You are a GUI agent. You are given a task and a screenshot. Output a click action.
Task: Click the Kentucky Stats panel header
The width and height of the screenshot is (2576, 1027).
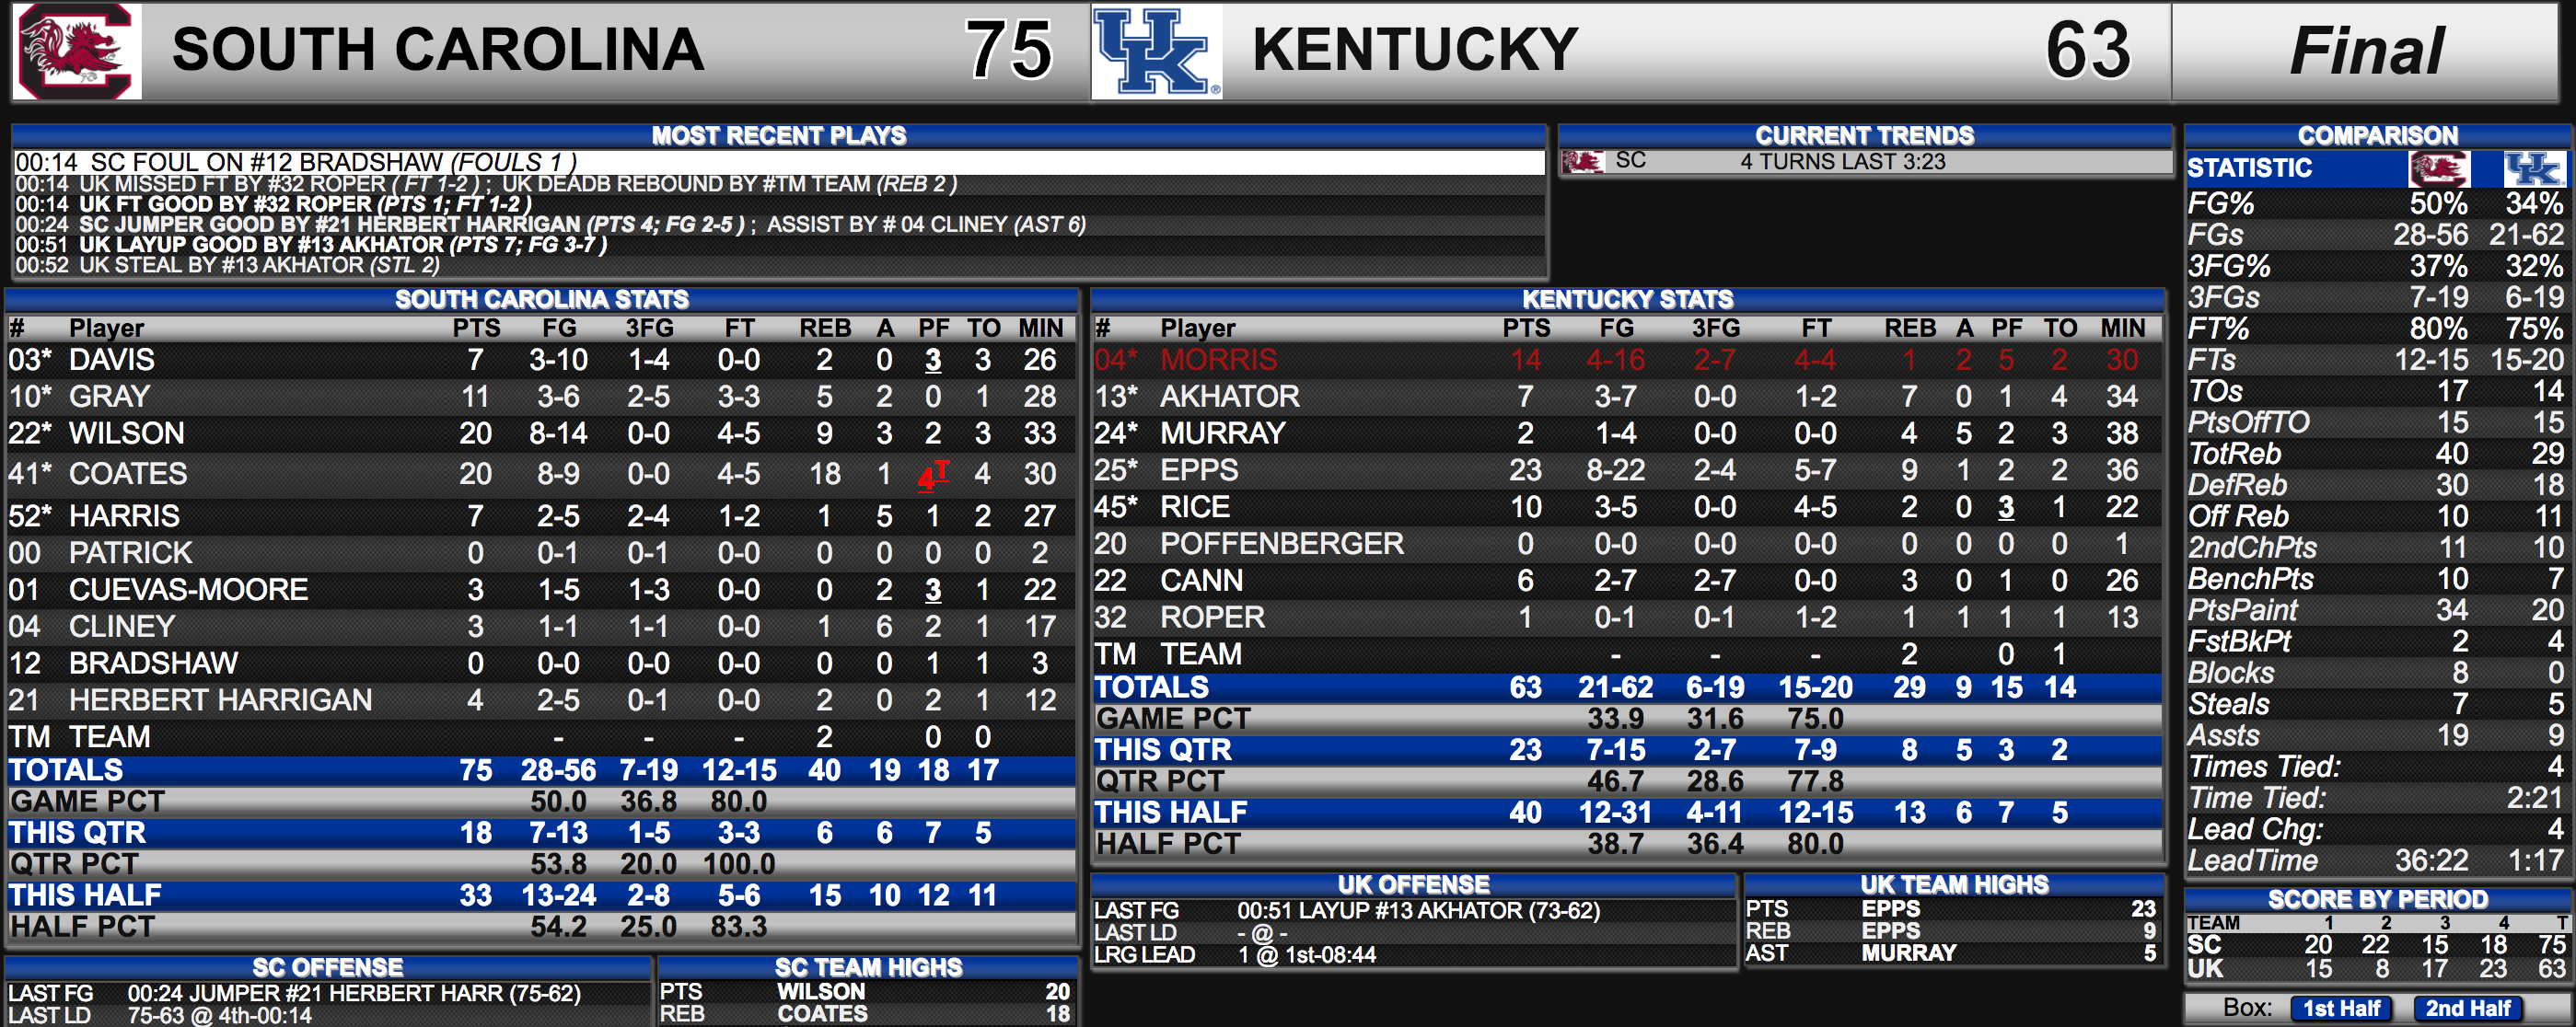pos(1627,299)
